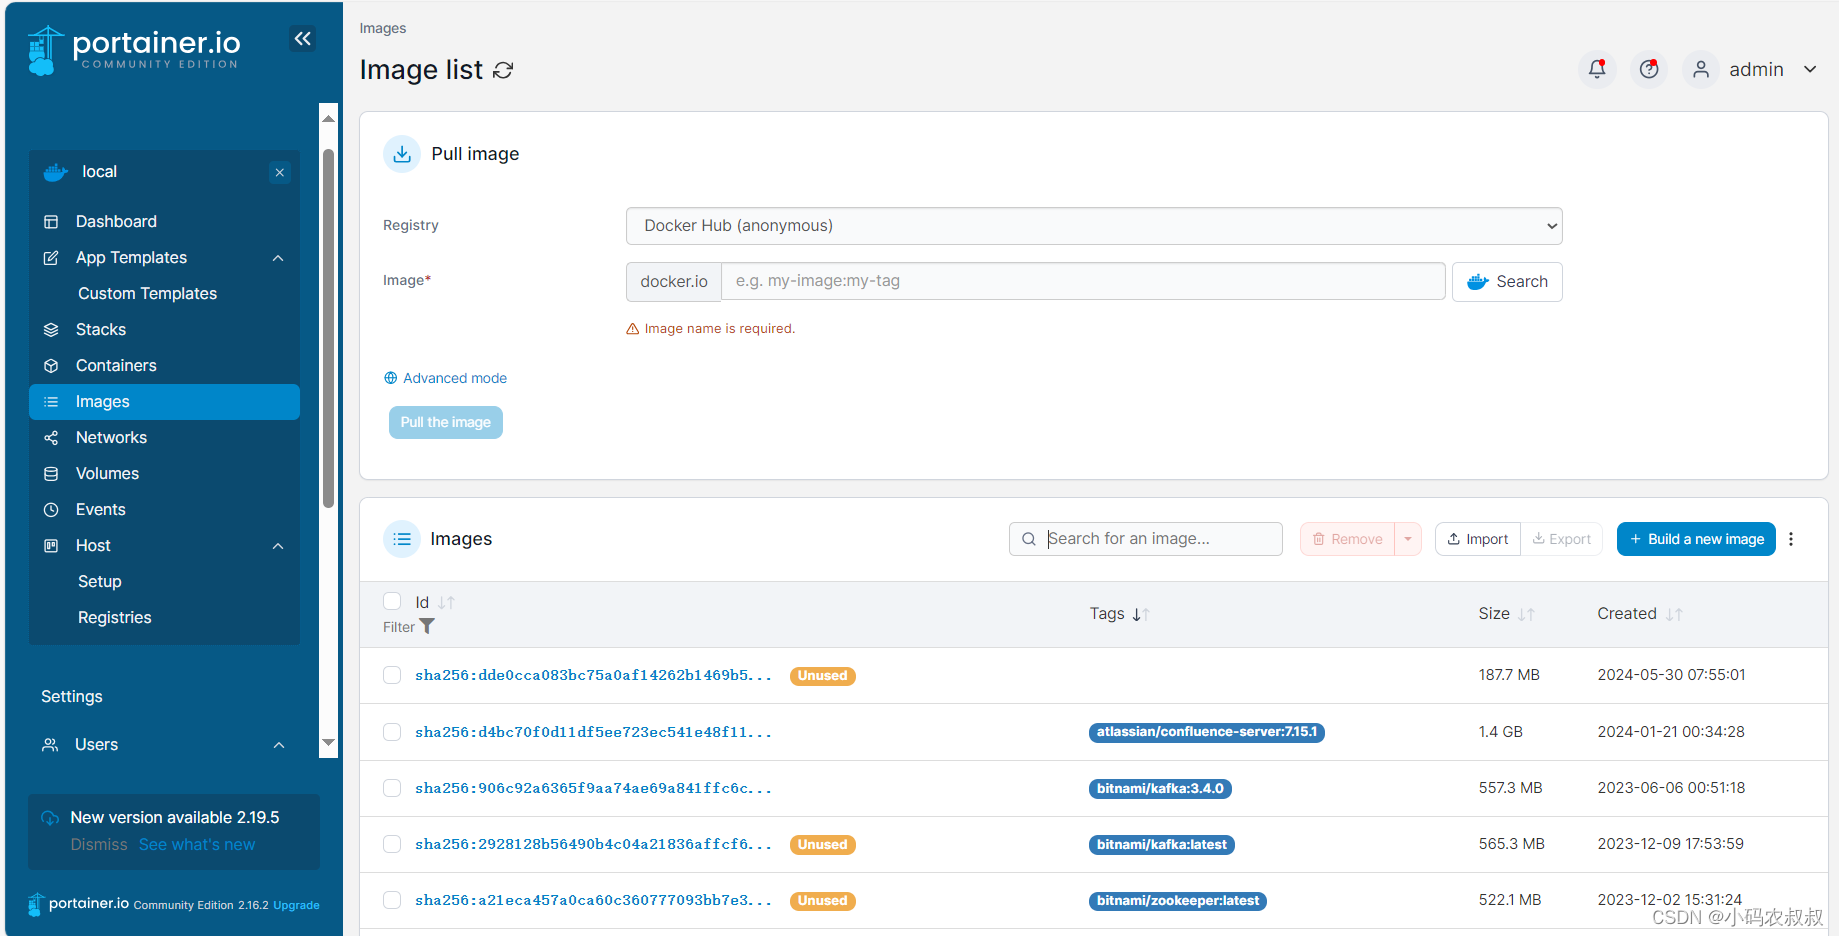Click the Dashboard icon in the sidebar

pos(51,222)
